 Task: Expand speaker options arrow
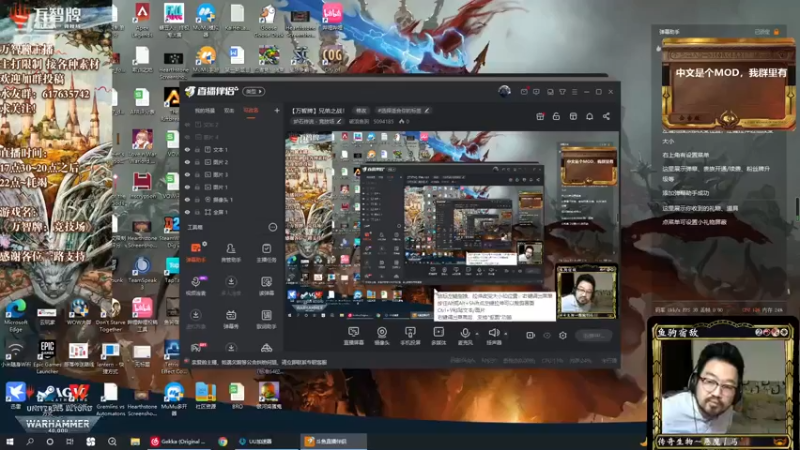(506, 334)
